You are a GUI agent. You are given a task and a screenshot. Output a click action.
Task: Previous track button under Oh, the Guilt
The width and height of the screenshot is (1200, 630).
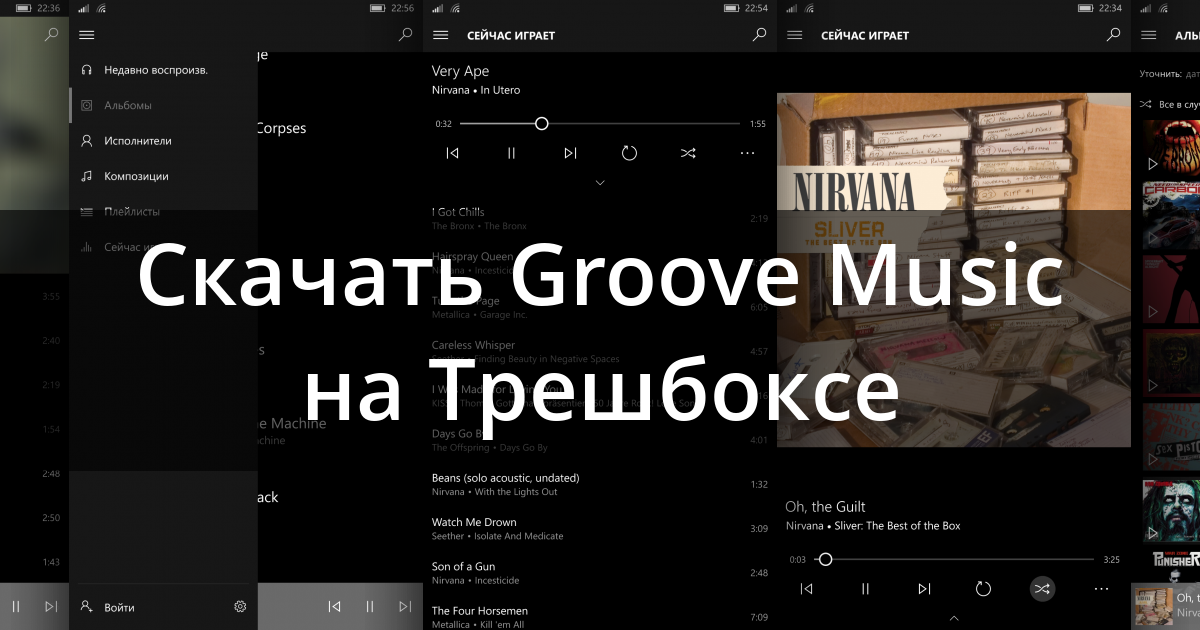[806, 589]
